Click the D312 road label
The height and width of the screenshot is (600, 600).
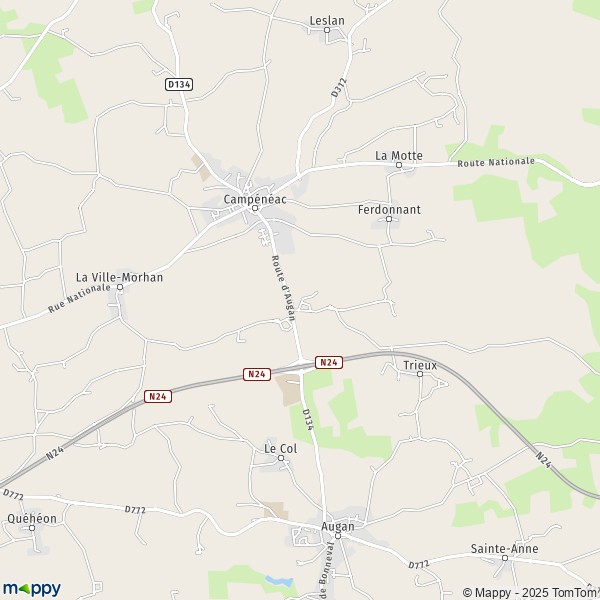[x=339, y=88]
